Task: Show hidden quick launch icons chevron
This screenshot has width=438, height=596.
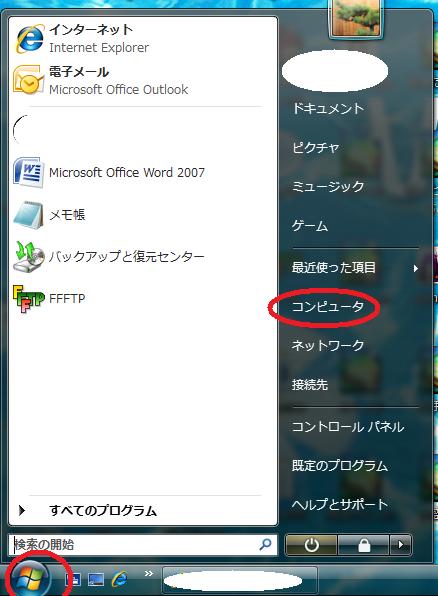Action: coord(149,573)
